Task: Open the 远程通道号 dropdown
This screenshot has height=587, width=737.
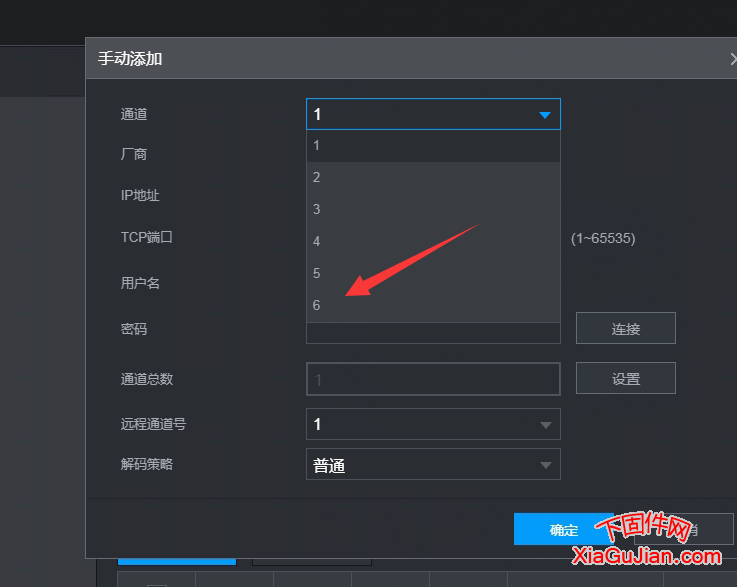Action: pos(433,424)
